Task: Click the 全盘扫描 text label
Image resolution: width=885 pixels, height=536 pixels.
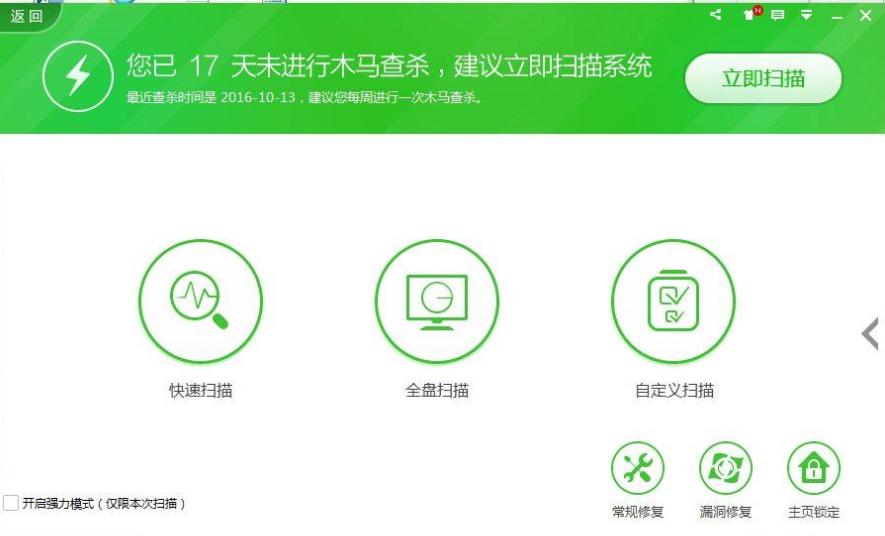Action: pyautogui.click(x=437, y=391)
